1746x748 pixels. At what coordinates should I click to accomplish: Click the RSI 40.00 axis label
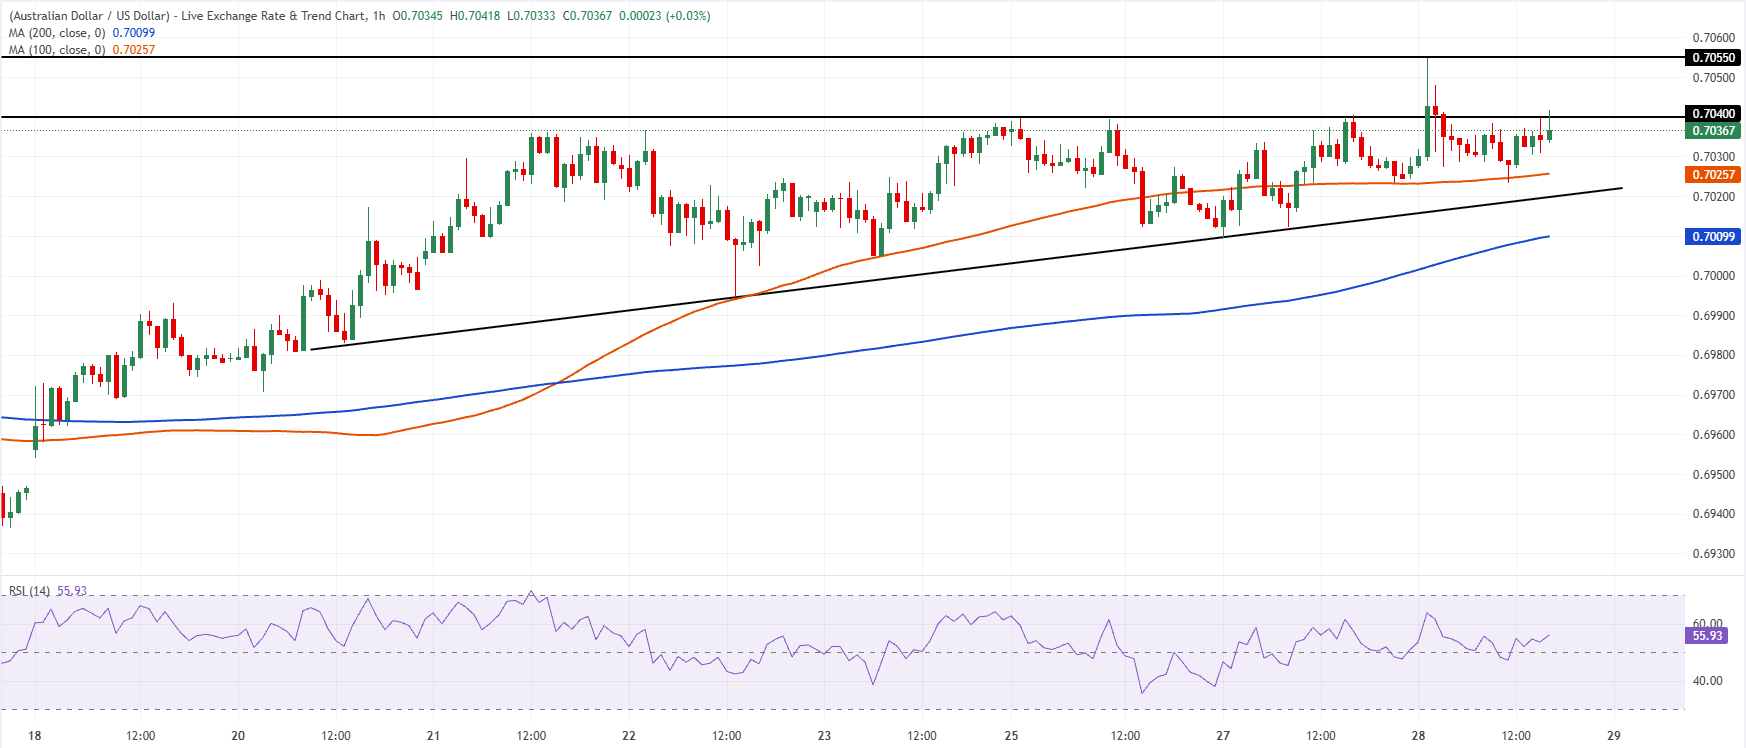tap(1707, 681)
